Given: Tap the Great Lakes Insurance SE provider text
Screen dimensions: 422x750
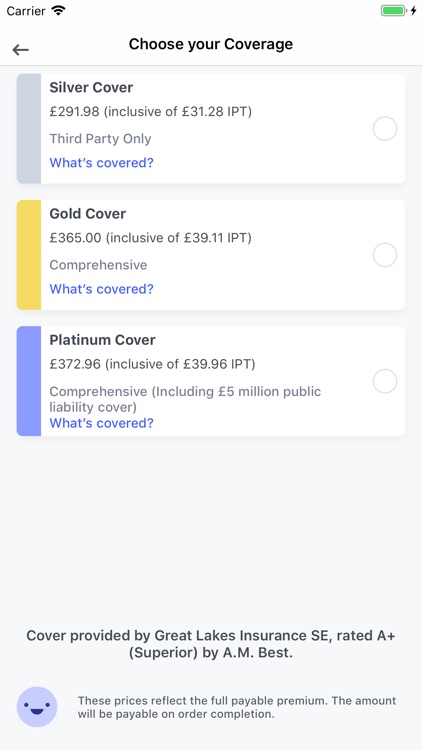Looking at the screenshot, I should pos(211,644).
